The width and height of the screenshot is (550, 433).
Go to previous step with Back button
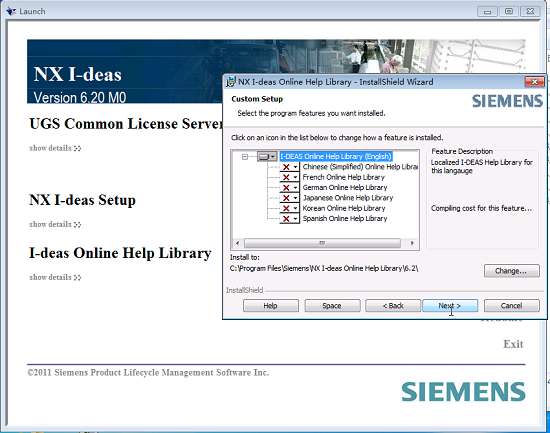pos(393,306)
